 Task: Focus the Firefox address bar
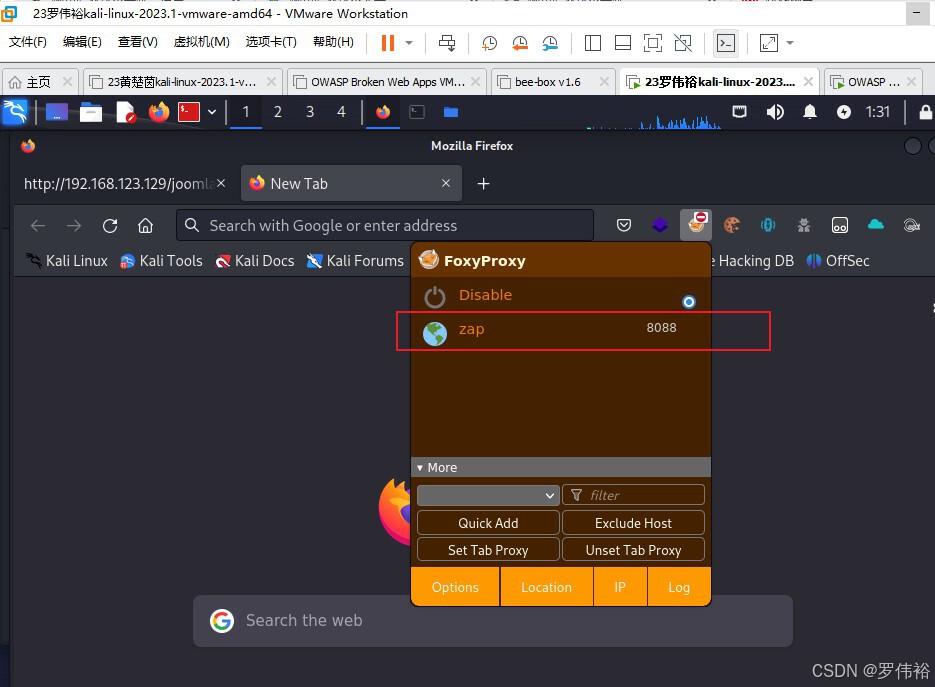pyautogui.click(x=385, y=225)
